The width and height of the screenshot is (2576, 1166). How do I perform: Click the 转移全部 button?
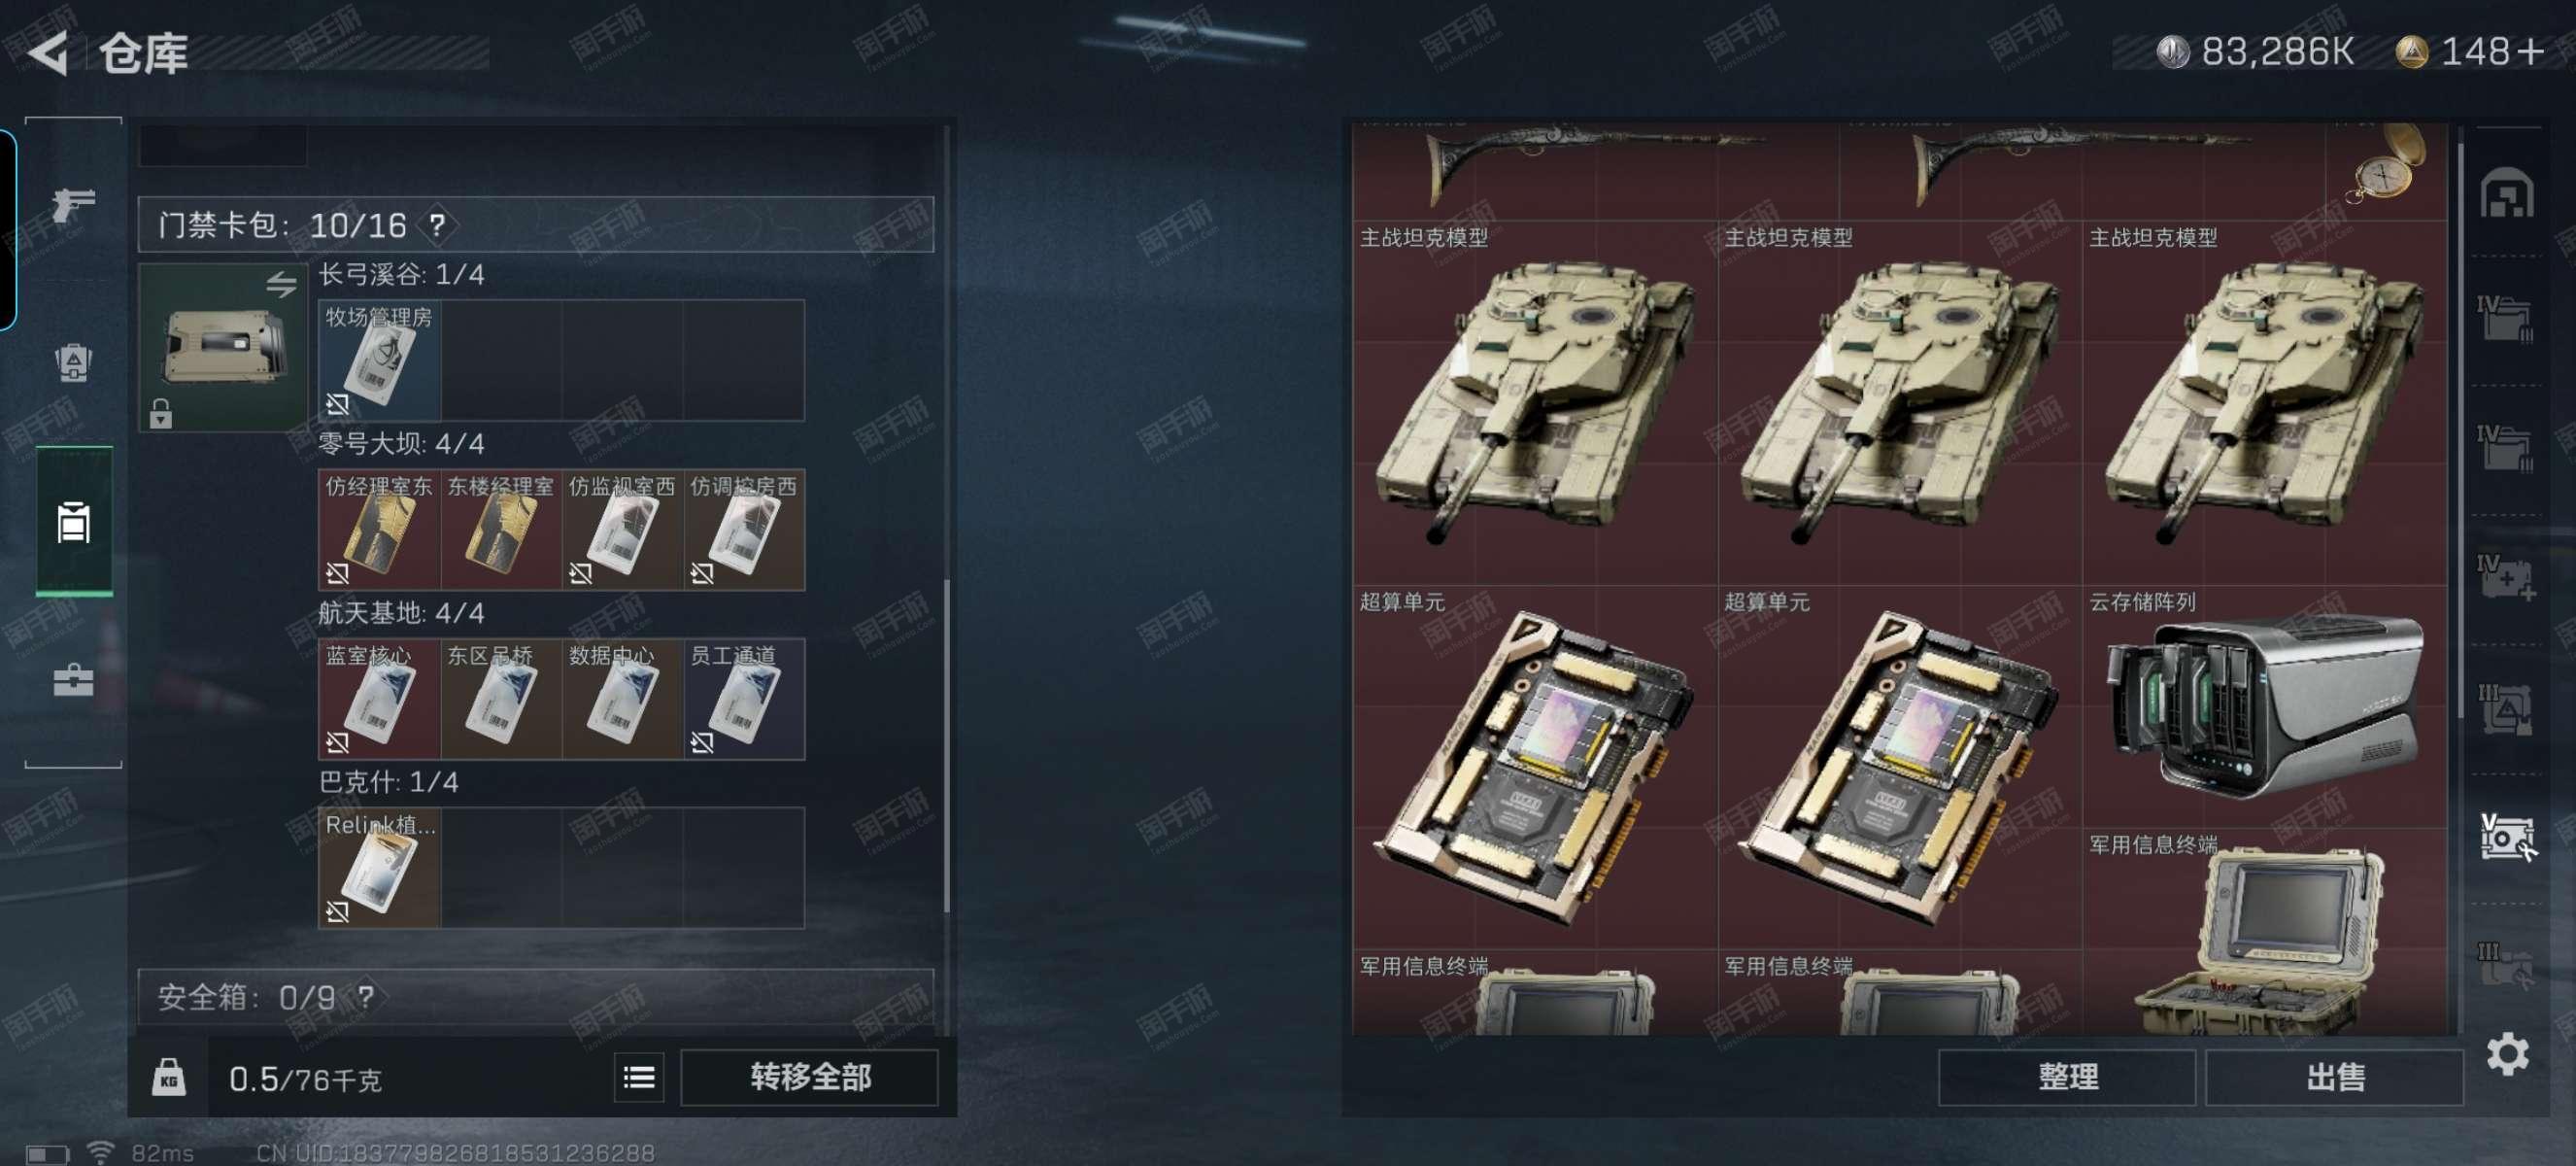(x=810, y=1077)
